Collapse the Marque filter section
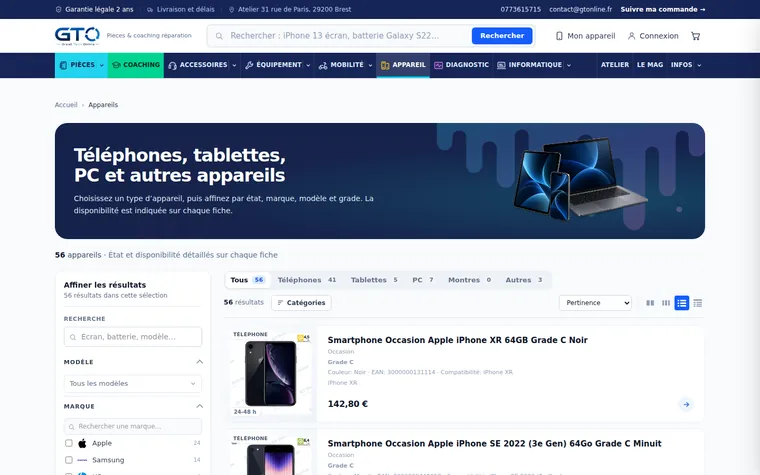 pyautogui.click(x=199, y=406)
